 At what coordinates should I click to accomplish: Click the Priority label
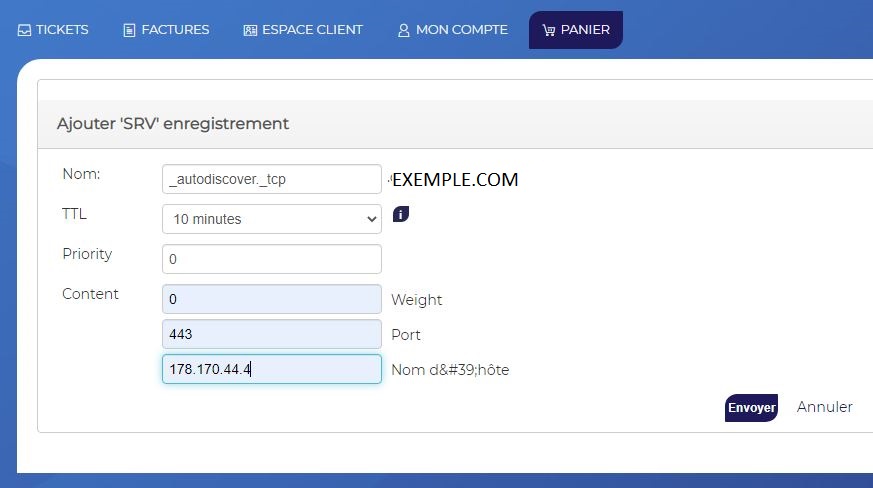click(87, 254)
